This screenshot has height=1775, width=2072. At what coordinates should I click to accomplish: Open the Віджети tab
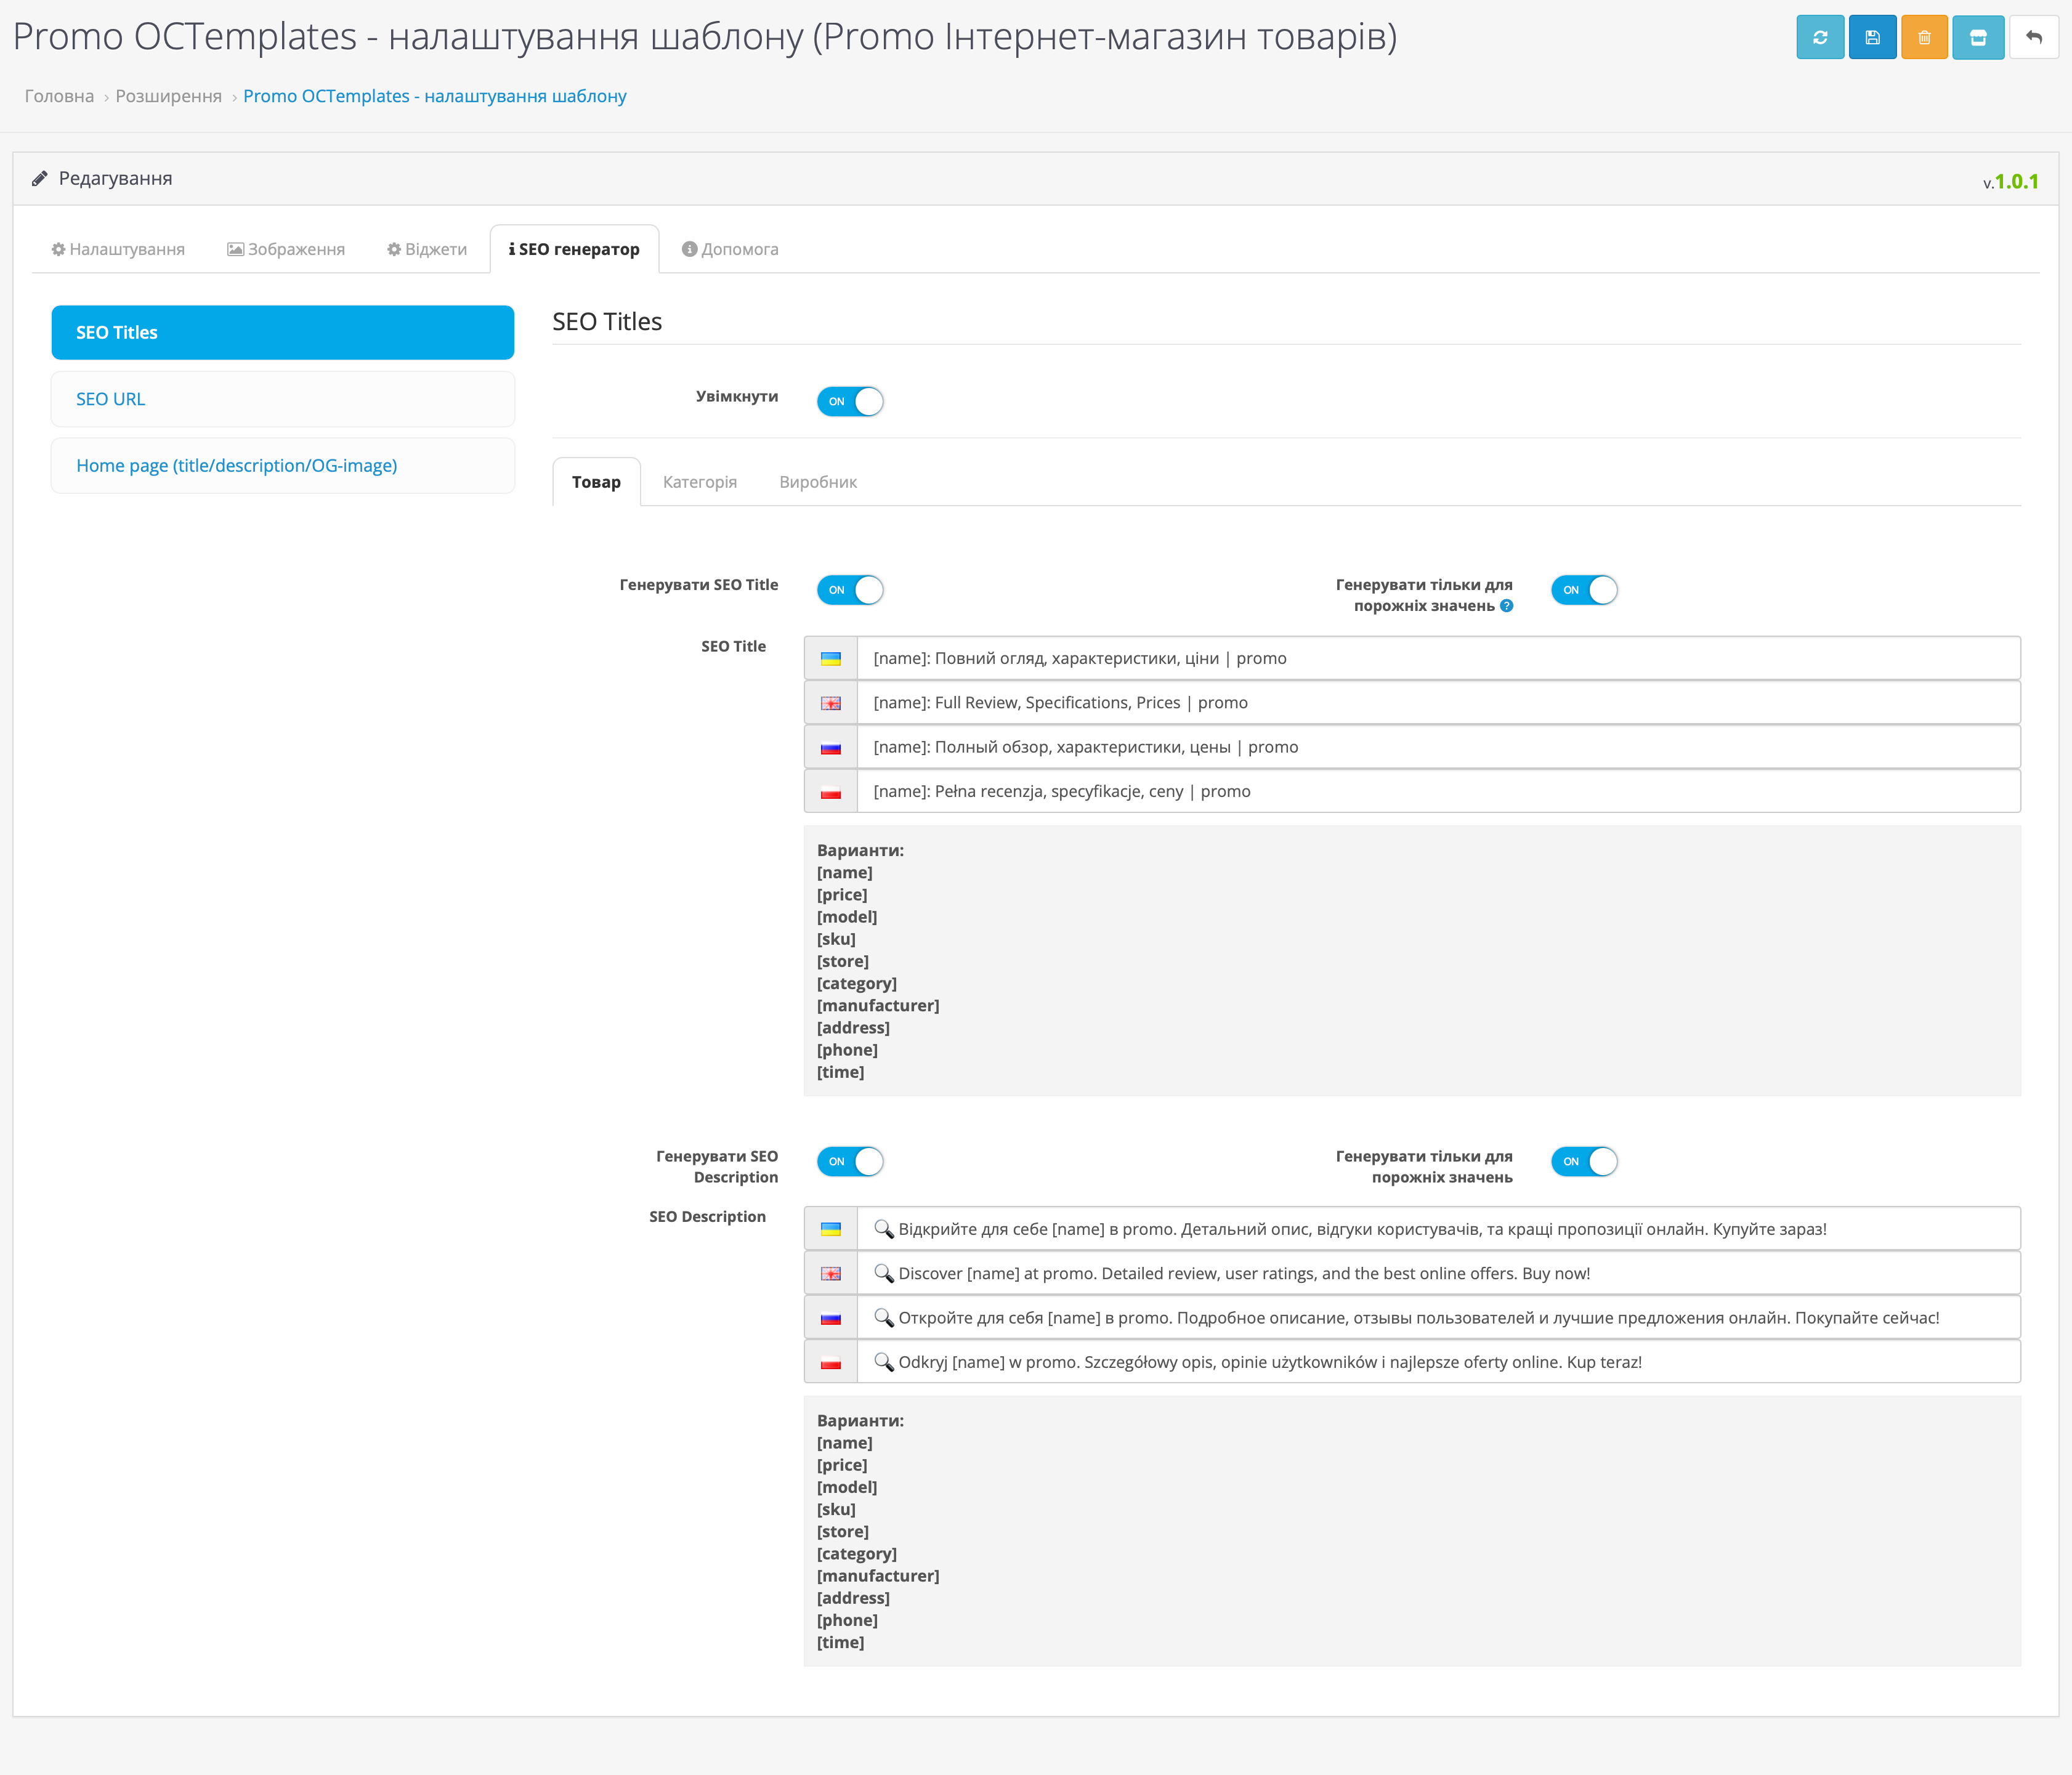point(427,249)
